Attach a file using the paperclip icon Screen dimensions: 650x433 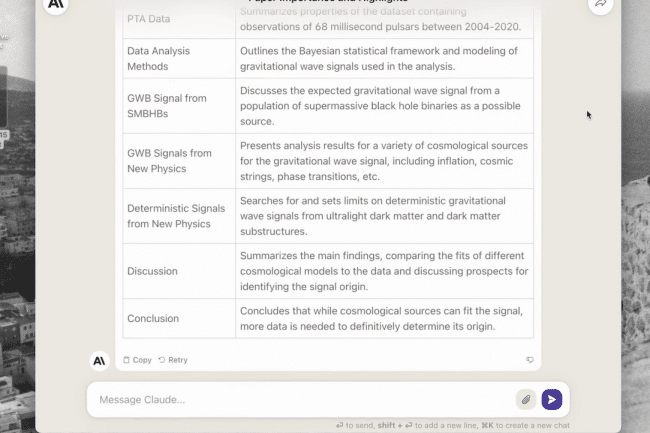(x=525, y=400)
